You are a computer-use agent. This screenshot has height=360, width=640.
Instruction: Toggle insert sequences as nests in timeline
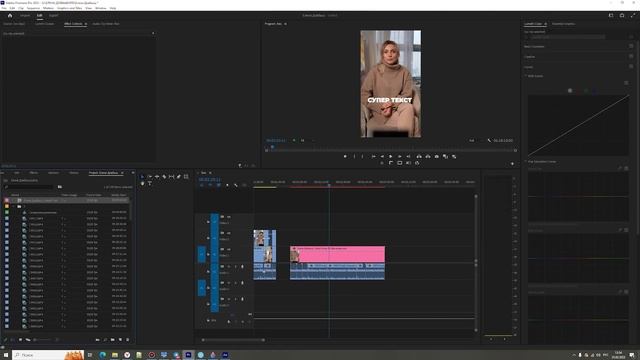click(202, 185)
